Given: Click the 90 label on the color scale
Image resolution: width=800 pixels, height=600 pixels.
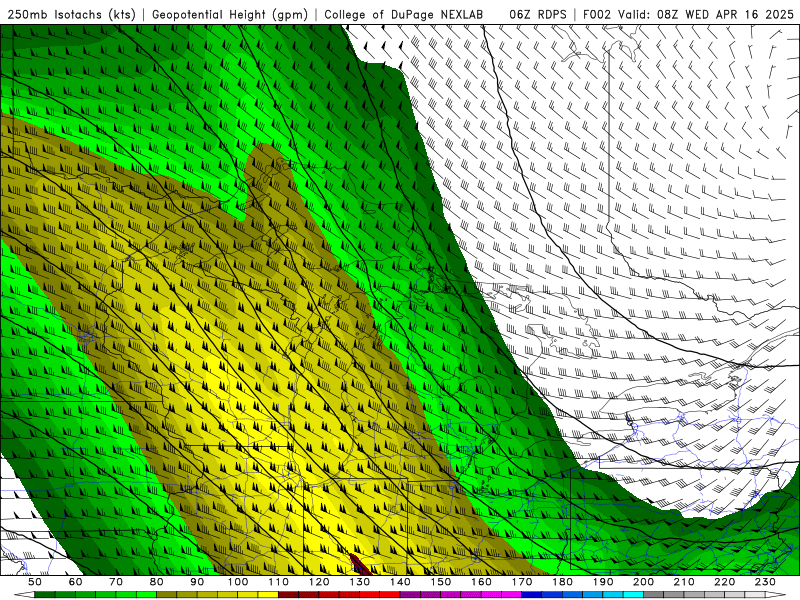Looking at the screenshot, I should [197, 582].
